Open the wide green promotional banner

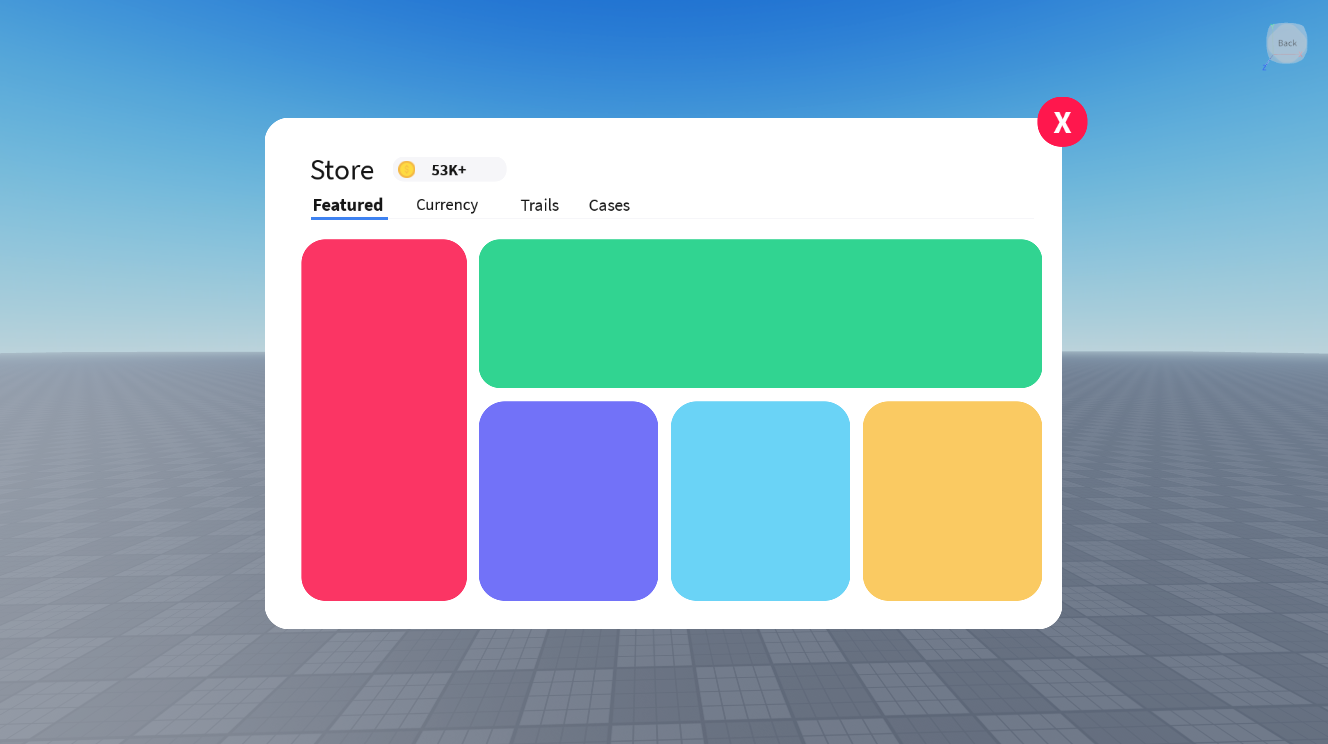[760, 313]
